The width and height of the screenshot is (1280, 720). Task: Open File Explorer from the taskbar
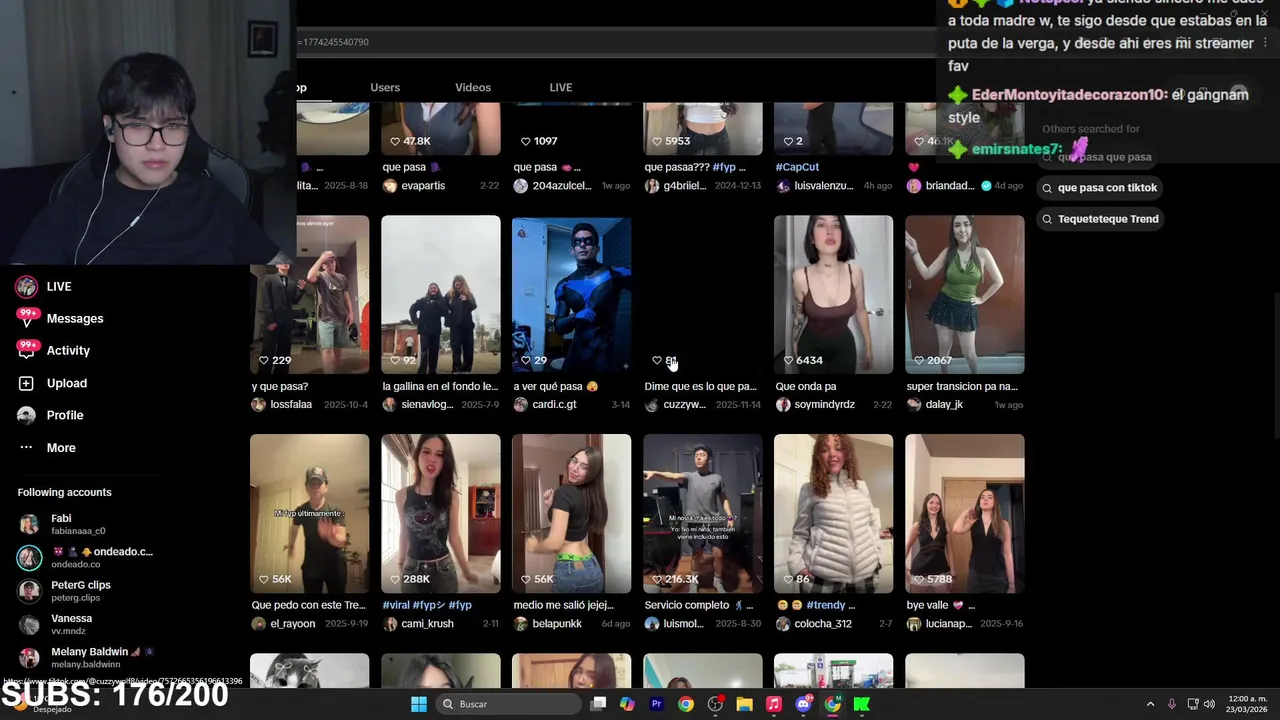[x=745, y=704]
